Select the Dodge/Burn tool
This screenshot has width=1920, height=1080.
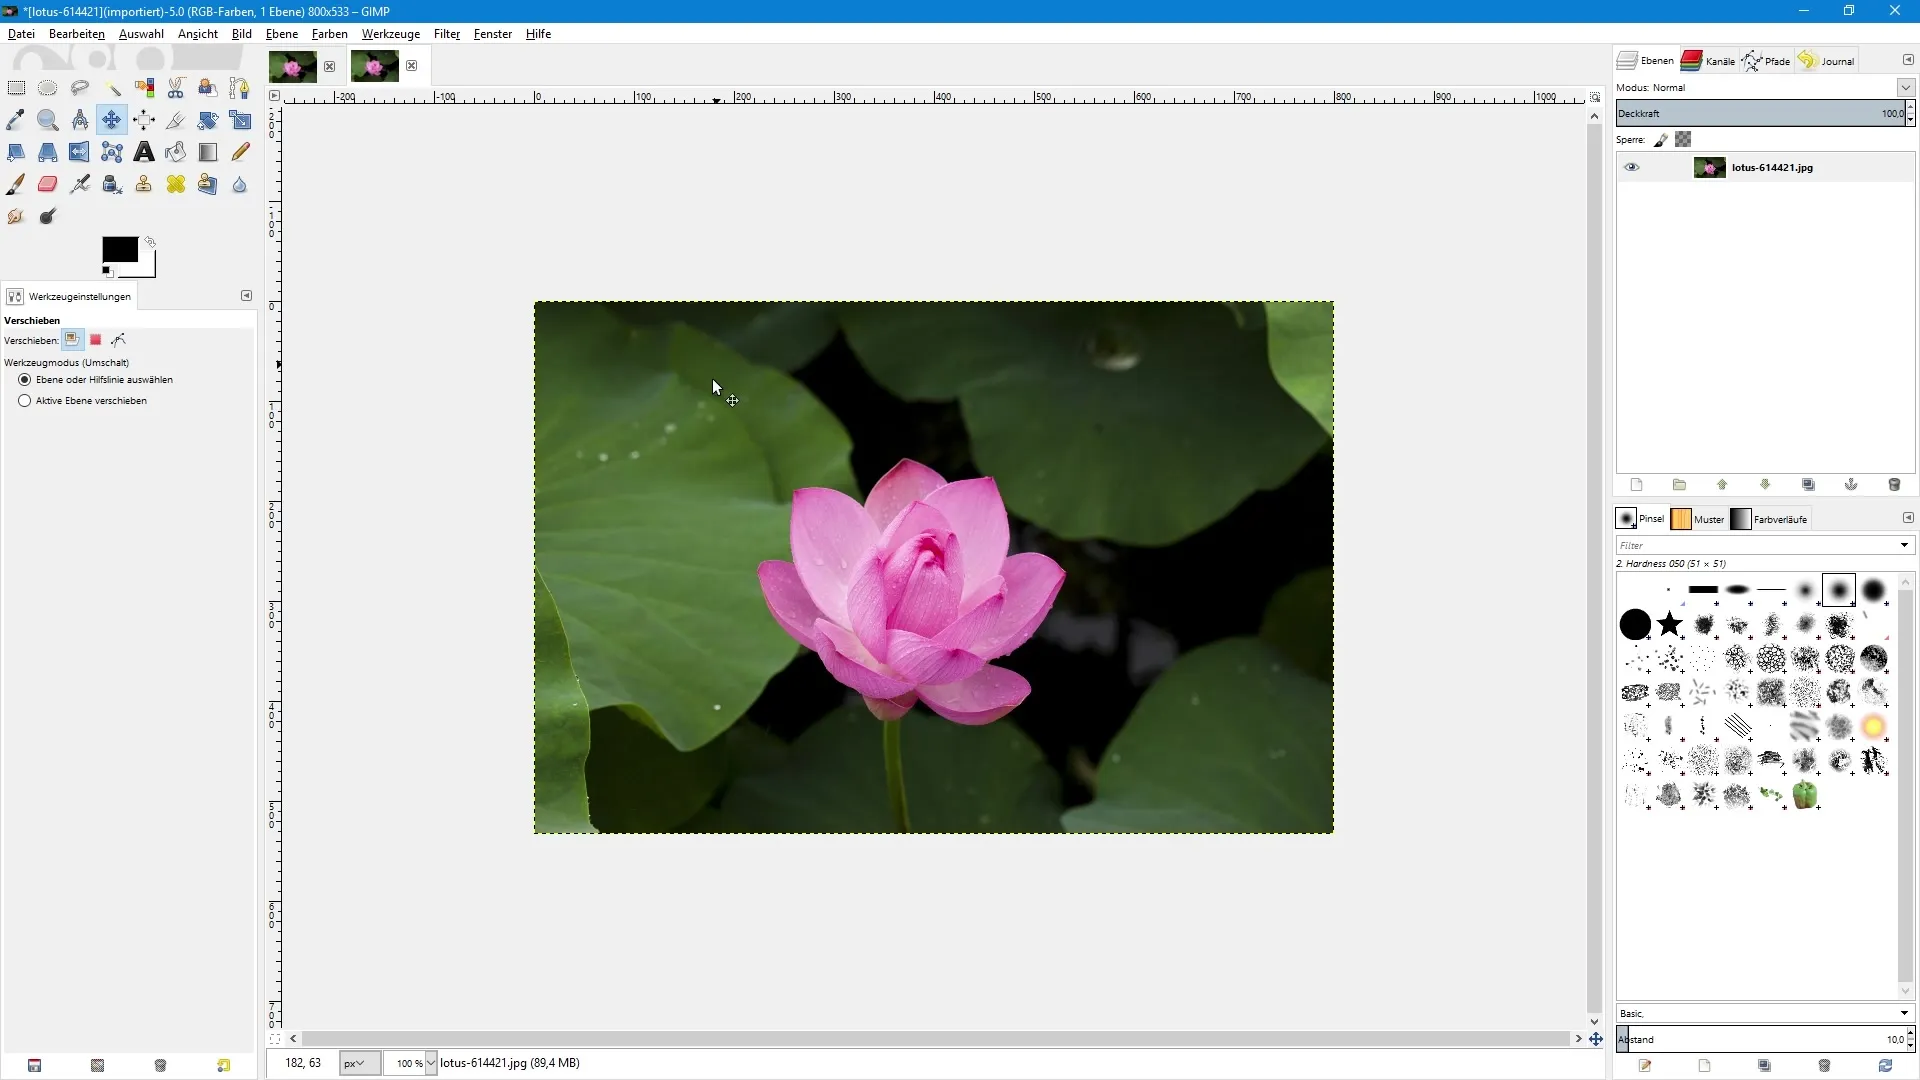tap(48, 216)
